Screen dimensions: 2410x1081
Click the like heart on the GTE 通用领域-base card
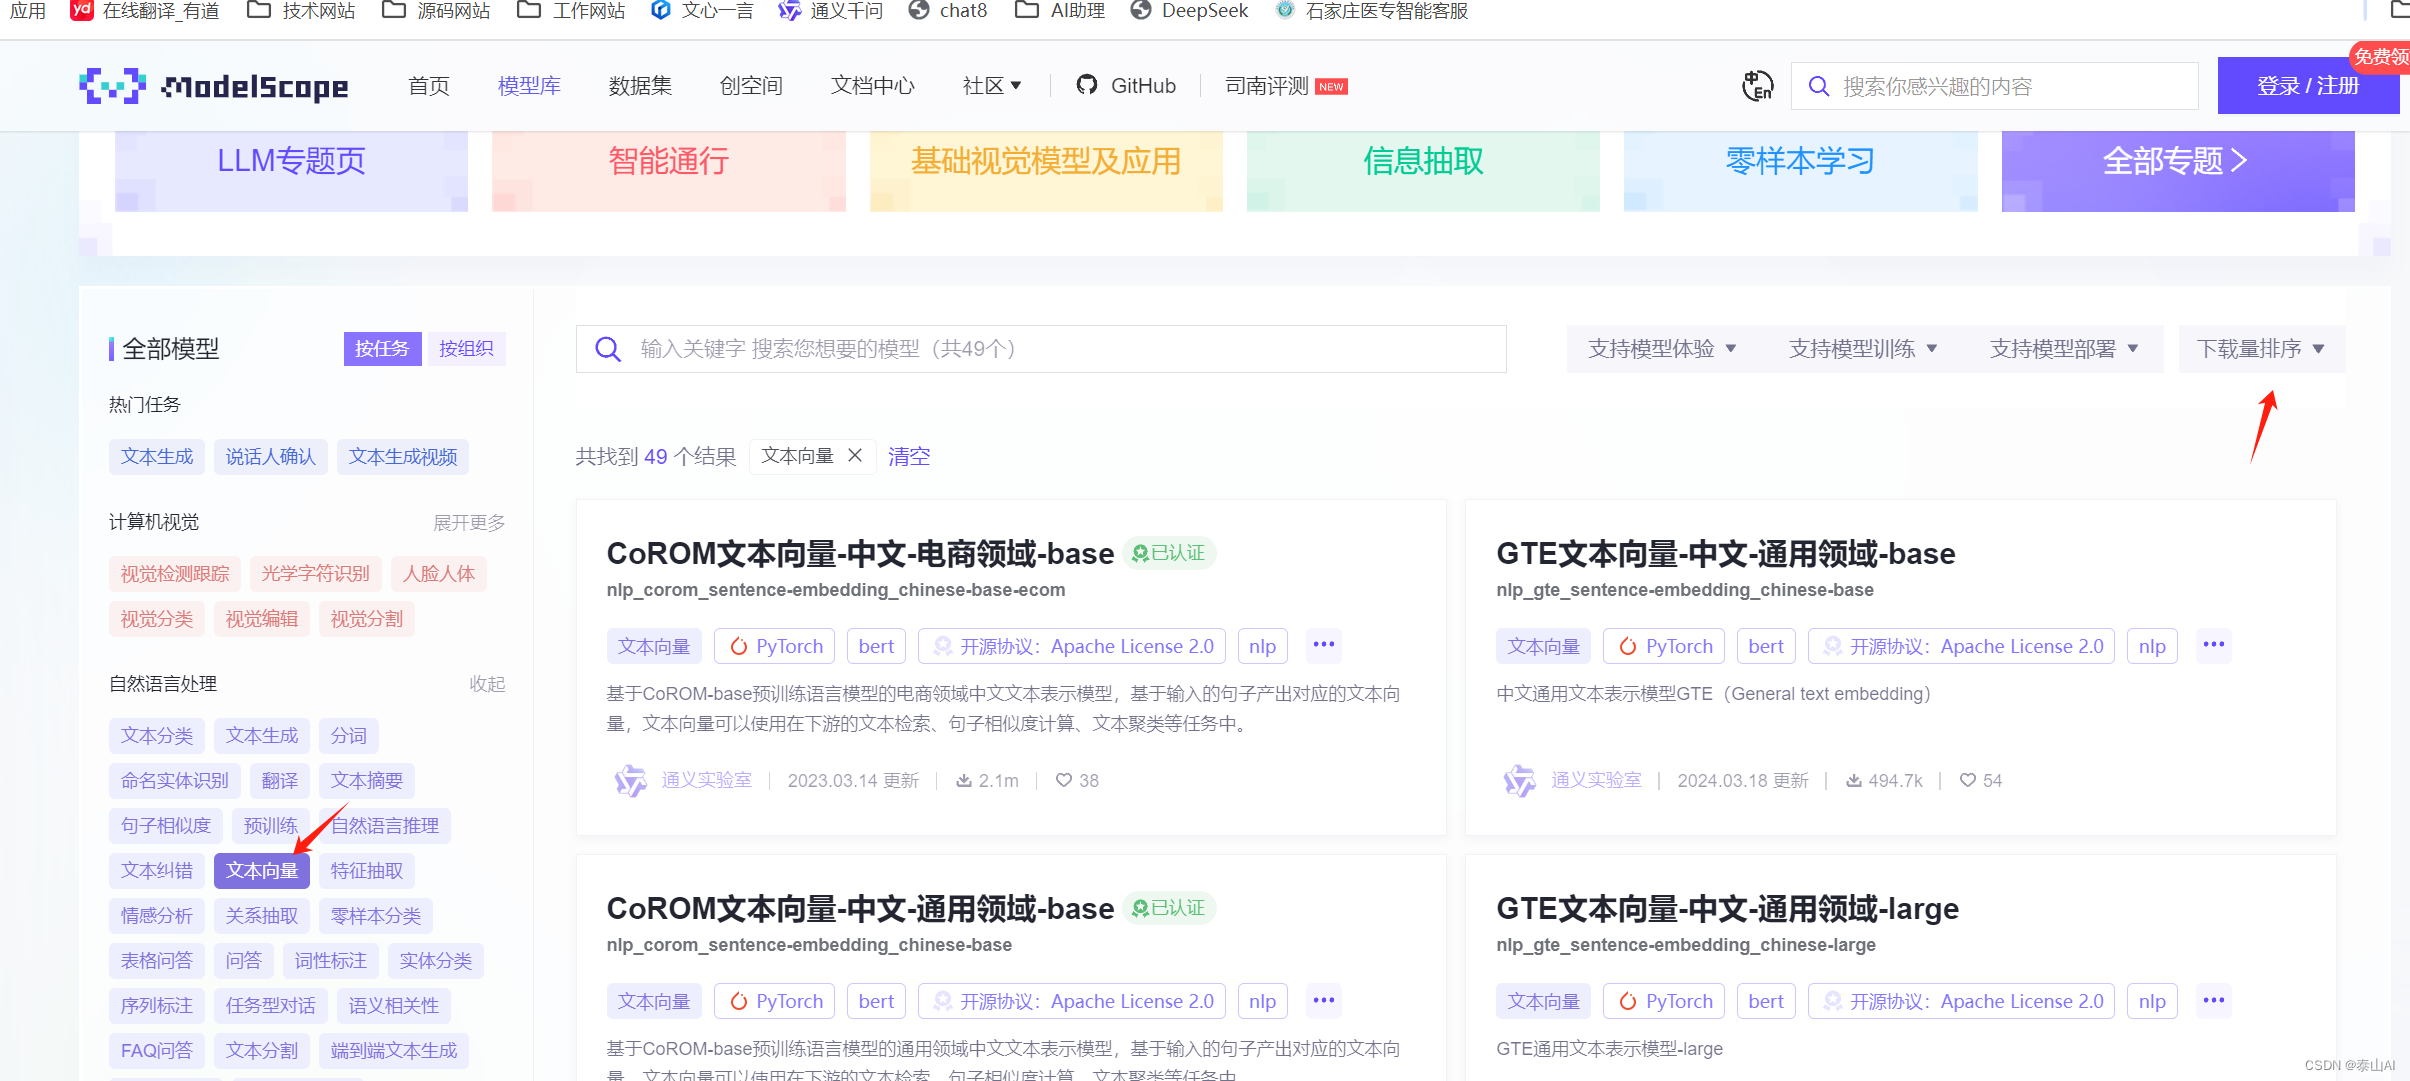click(x=1967, y=780)
